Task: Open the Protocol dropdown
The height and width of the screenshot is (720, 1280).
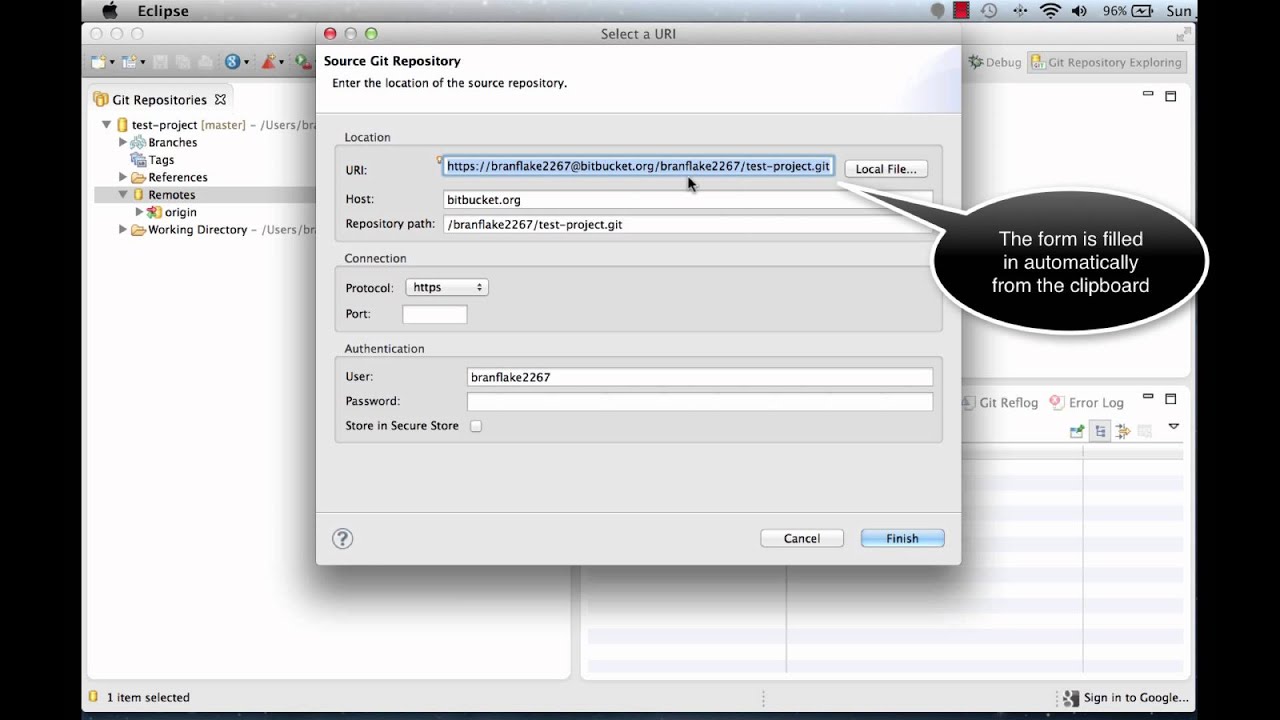Action: tap(447, 287)
